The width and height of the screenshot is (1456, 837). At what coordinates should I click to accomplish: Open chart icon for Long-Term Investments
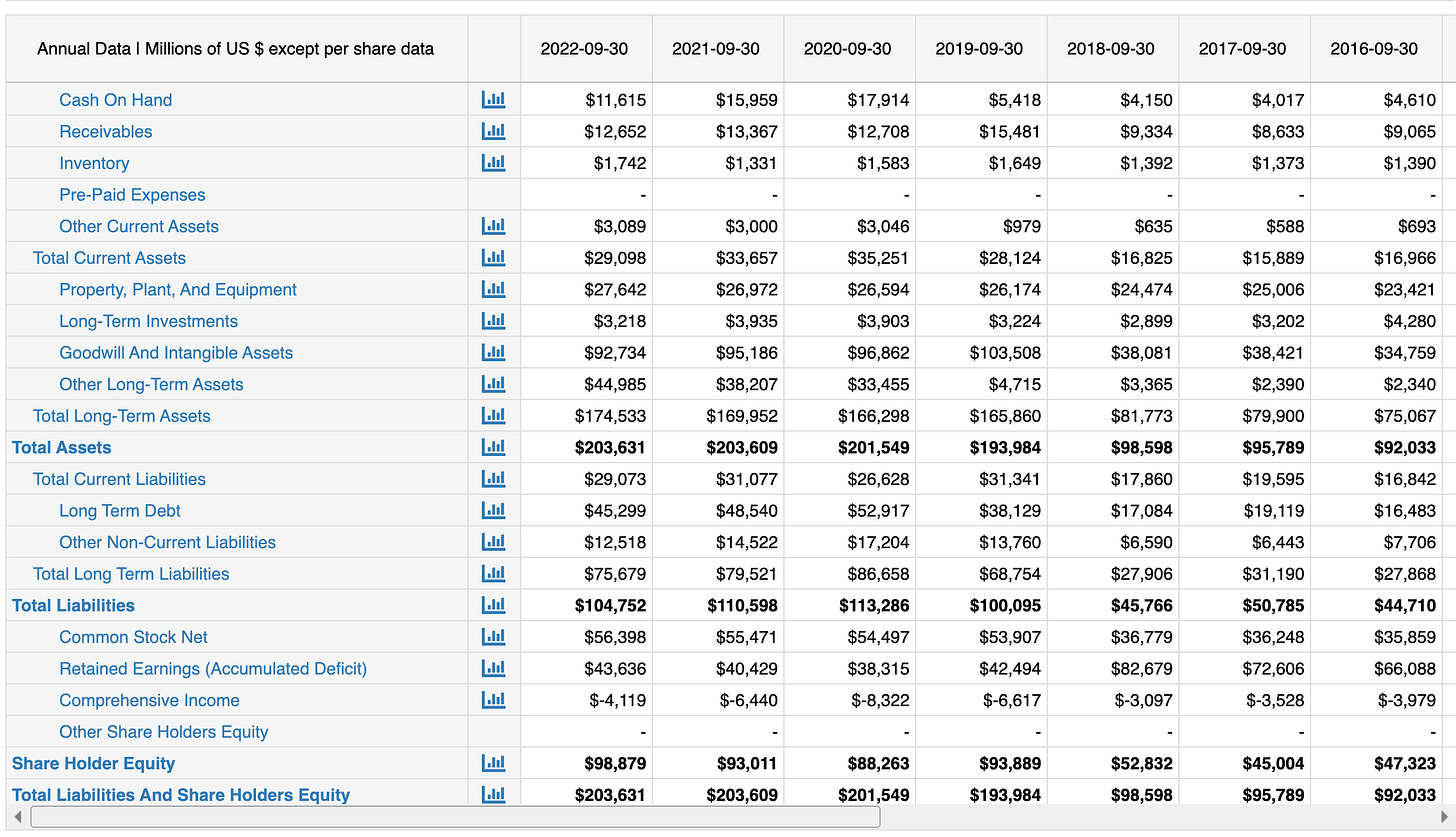point(493,321)
